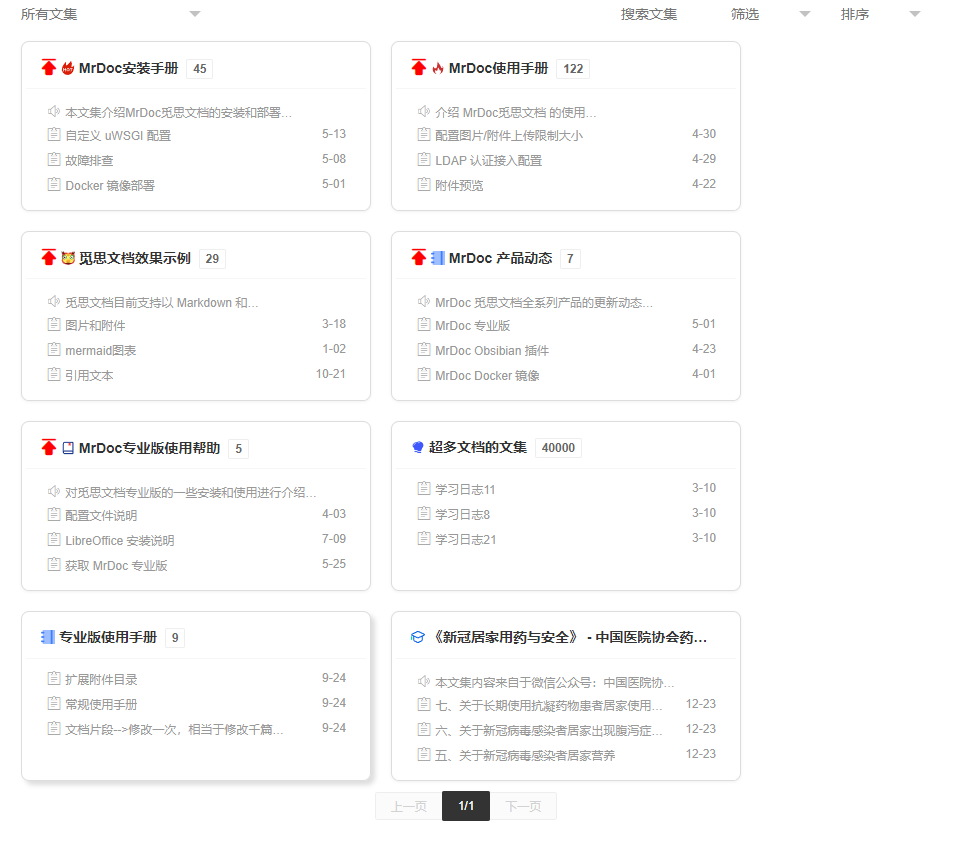Open document 七、关于长期使用抗凝药物患者

click(x=549, y=706)
